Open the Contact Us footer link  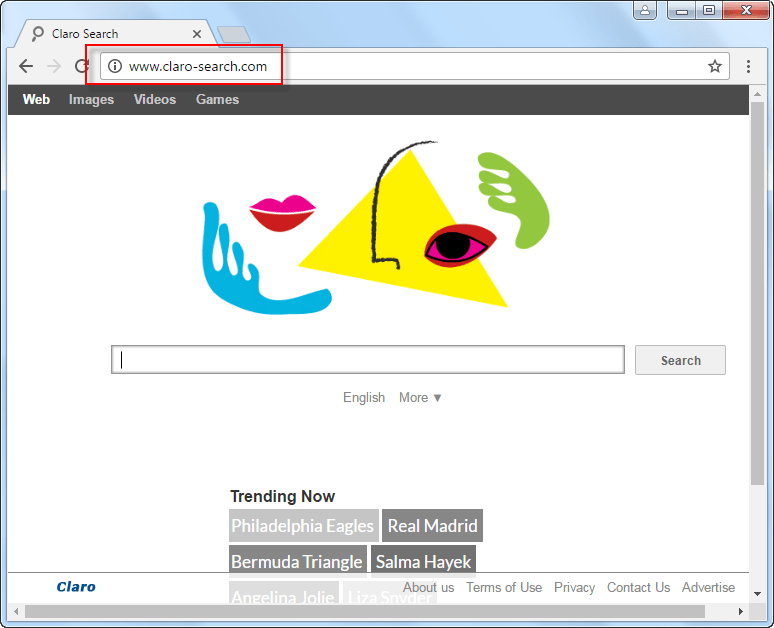point(638,588)
